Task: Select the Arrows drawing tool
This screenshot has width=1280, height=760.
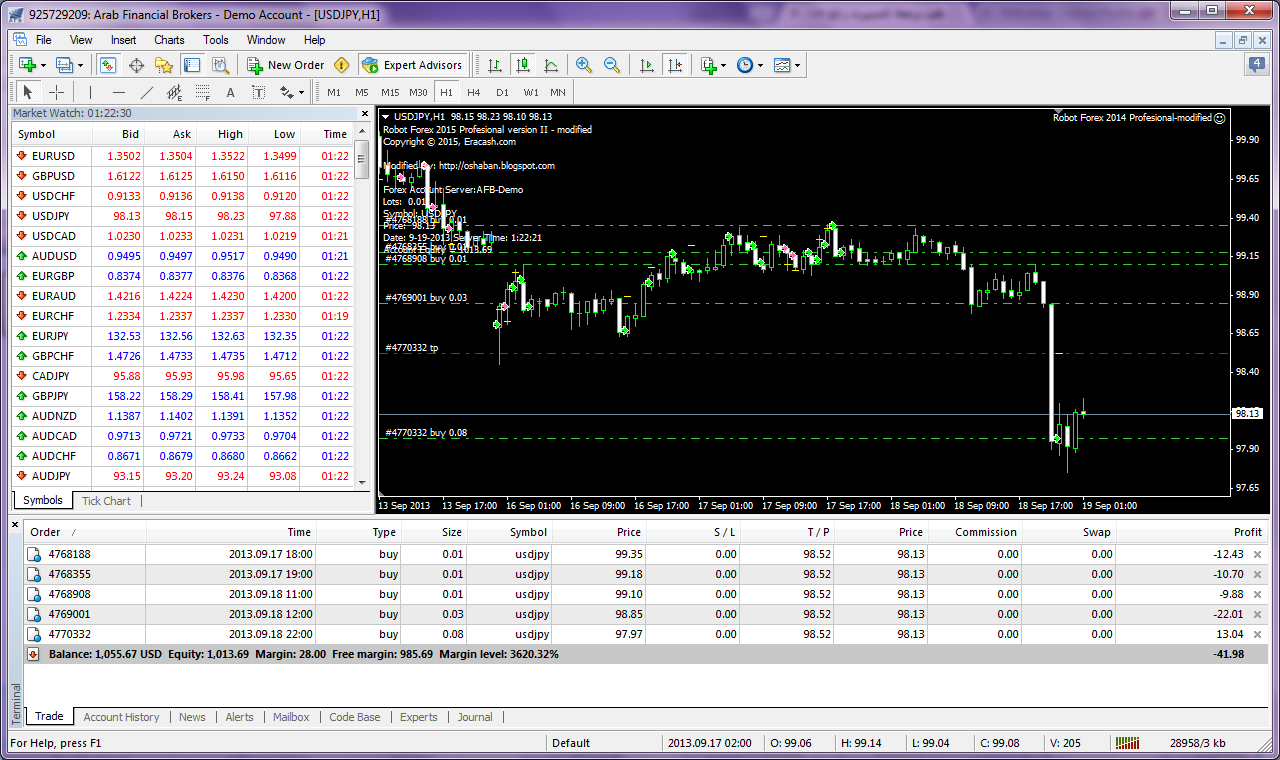Action: (286, 92)
